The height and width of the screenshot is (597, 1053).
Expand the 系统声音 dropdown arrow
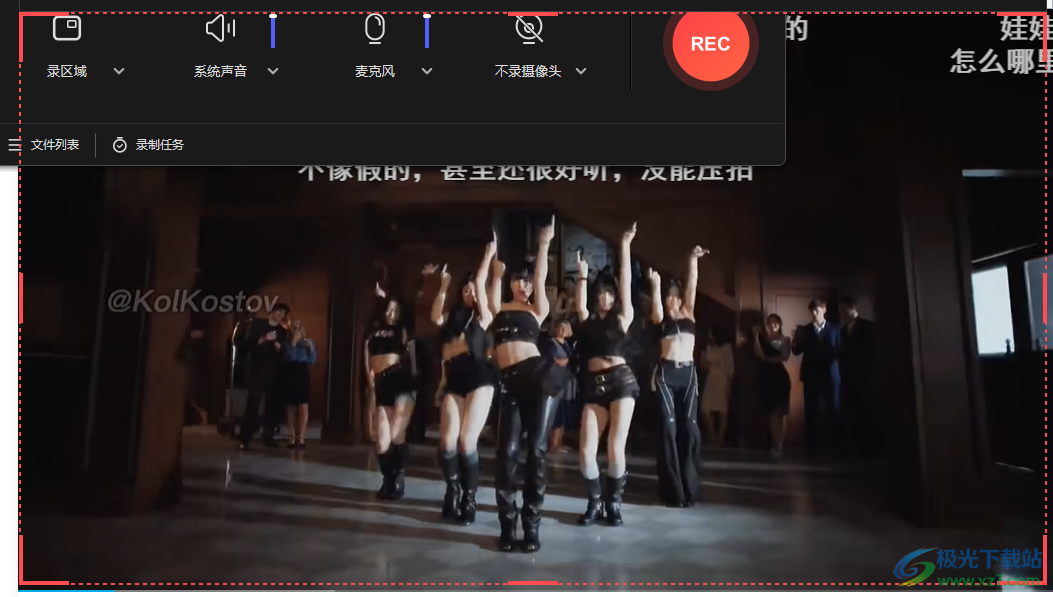(x=273, y=71)
